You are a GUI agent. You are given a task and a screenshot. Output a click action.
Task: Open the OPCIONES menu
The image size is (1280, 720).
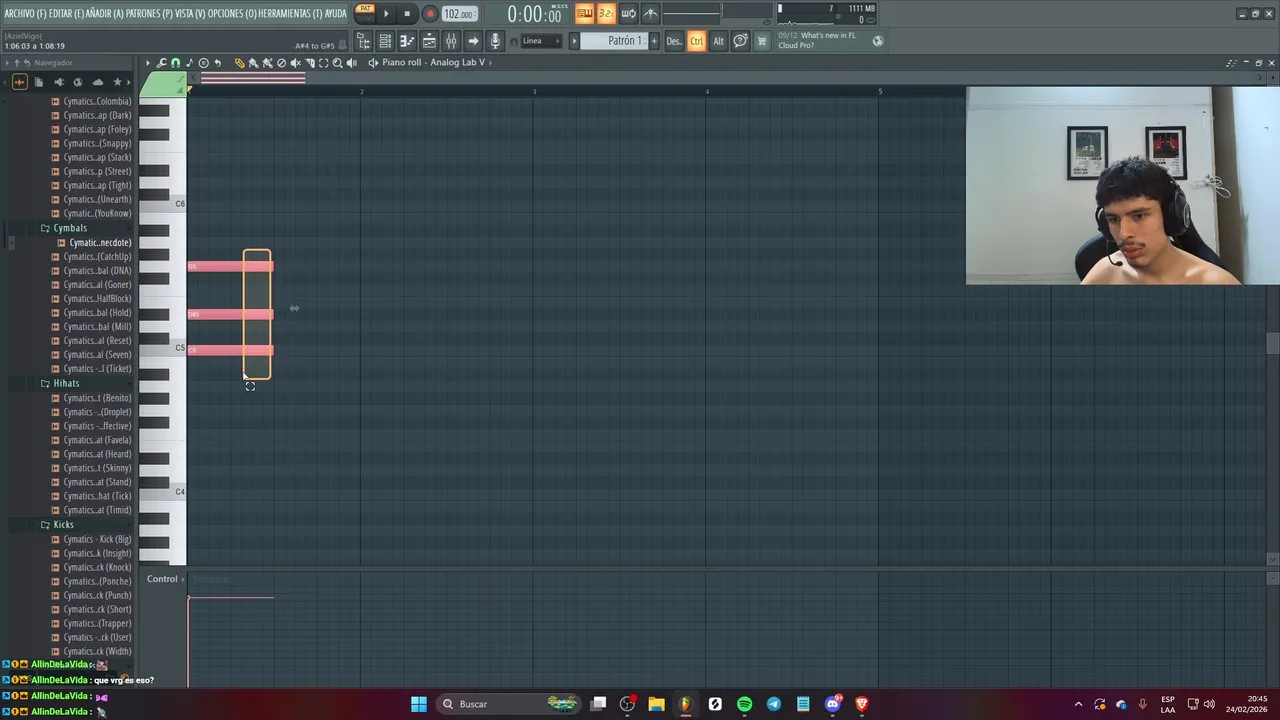[x=231, y=13]
